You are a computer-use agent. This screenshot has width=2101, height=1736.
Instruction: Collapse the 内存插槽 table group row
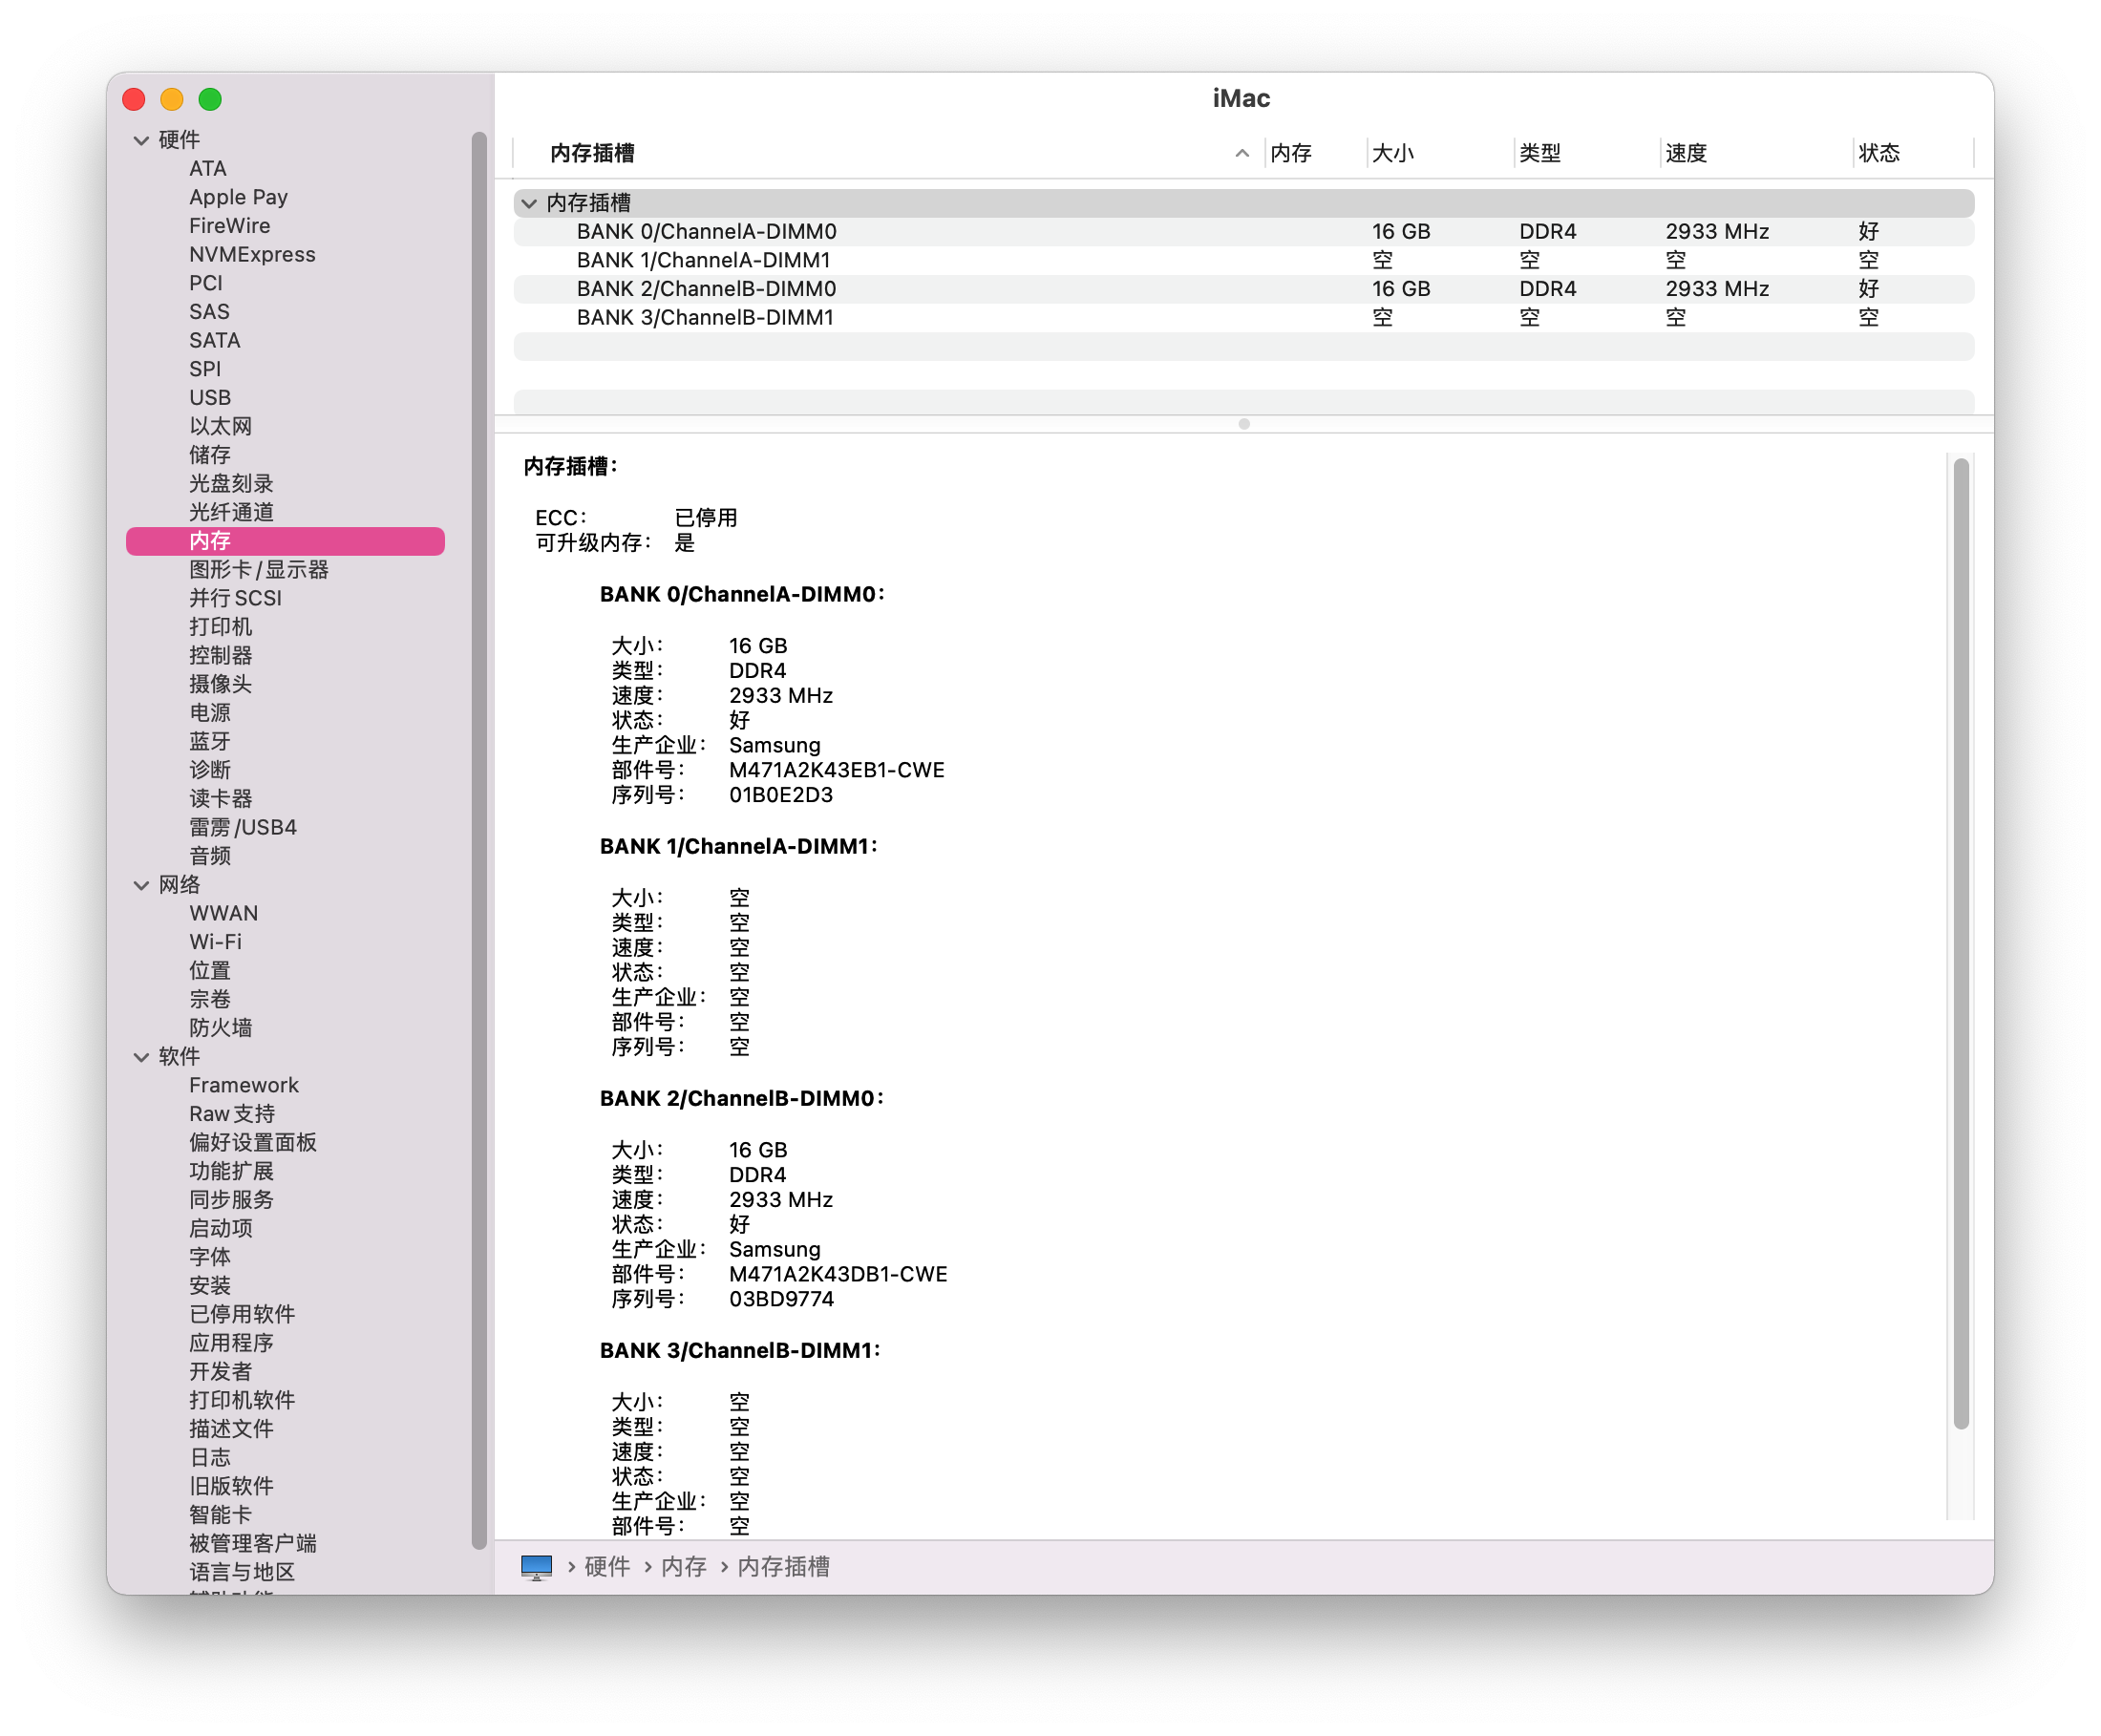529,203
